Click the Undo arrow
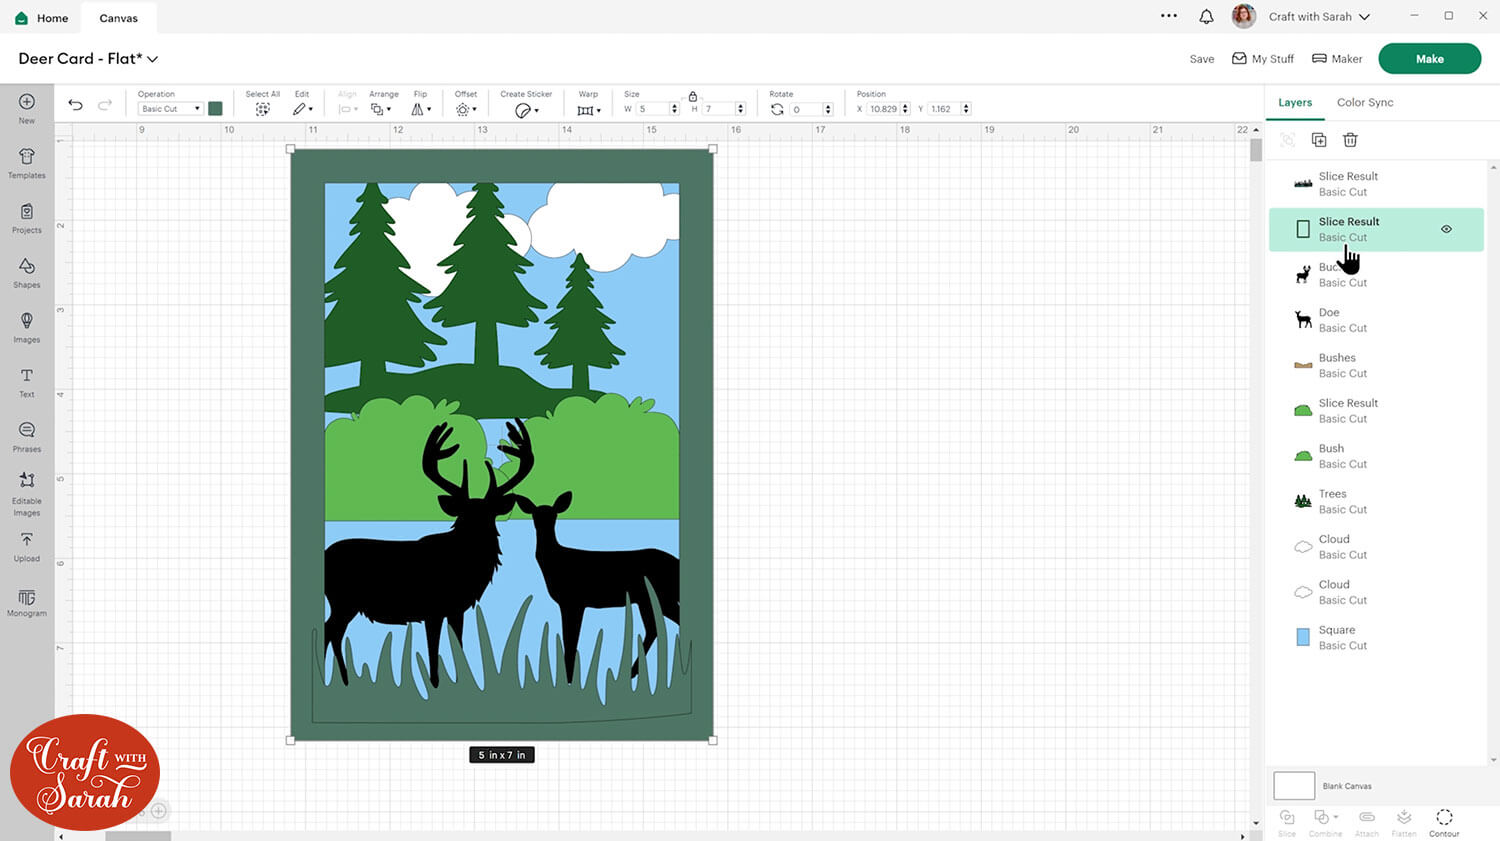1500x841 pixels. pyautogui.click(x=75, y=105)
